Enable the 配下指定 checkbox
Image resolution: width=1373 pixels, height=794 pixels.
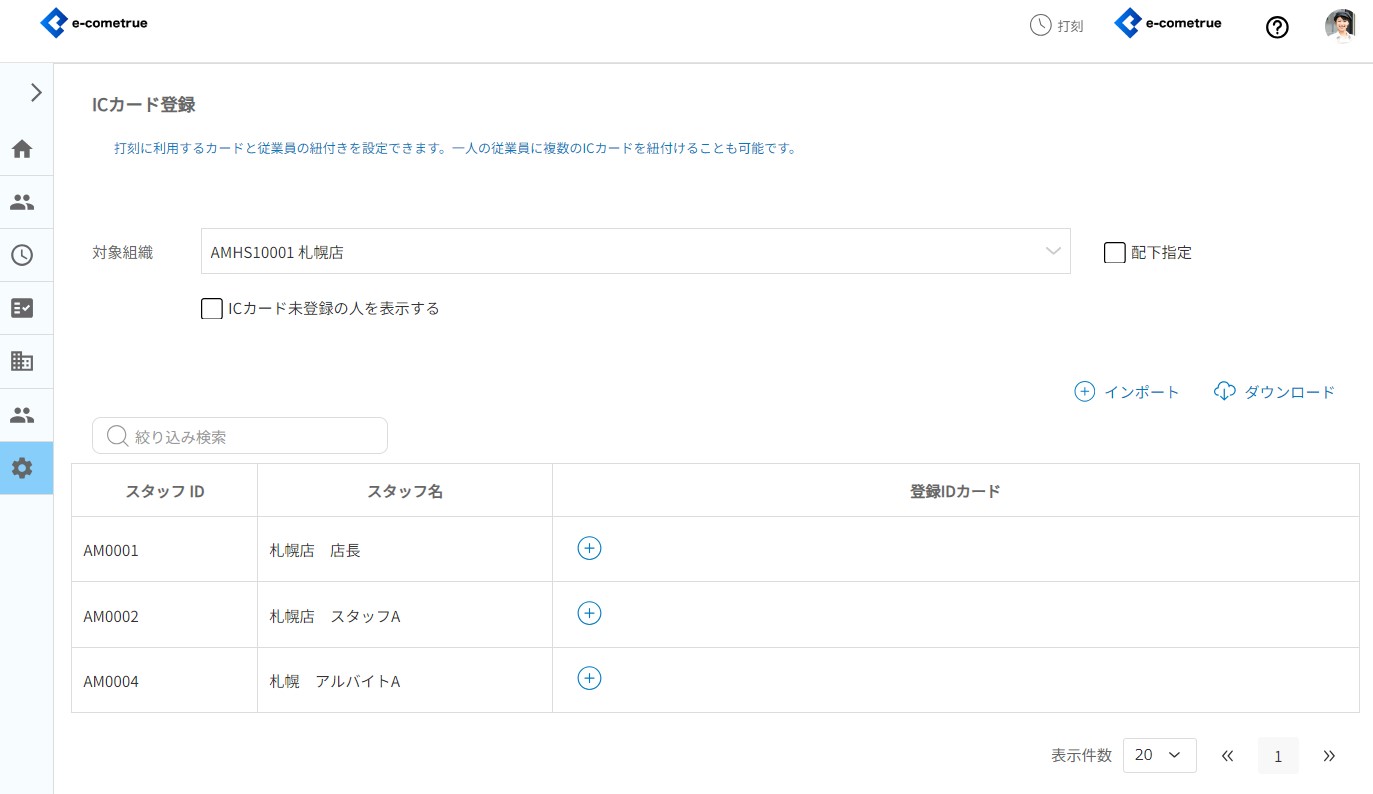tap(1114, 252)
